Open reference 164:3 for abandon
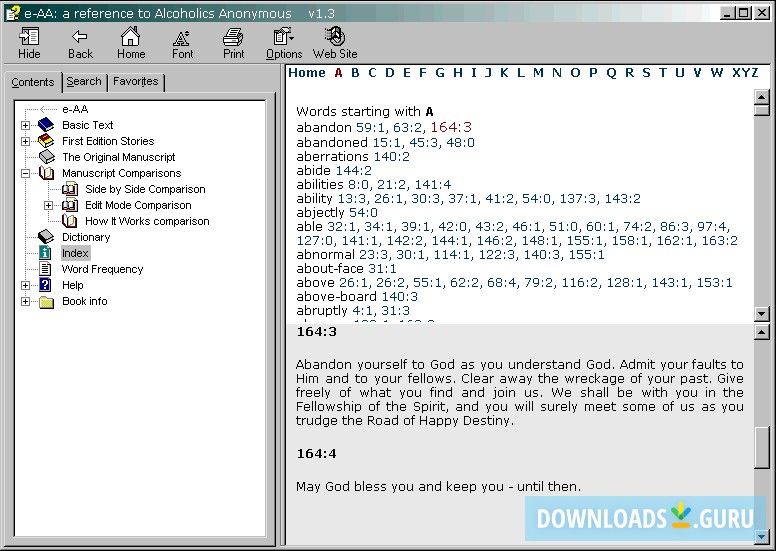The height and width of the screenshot is (551, 776). [x=451, y=127]
